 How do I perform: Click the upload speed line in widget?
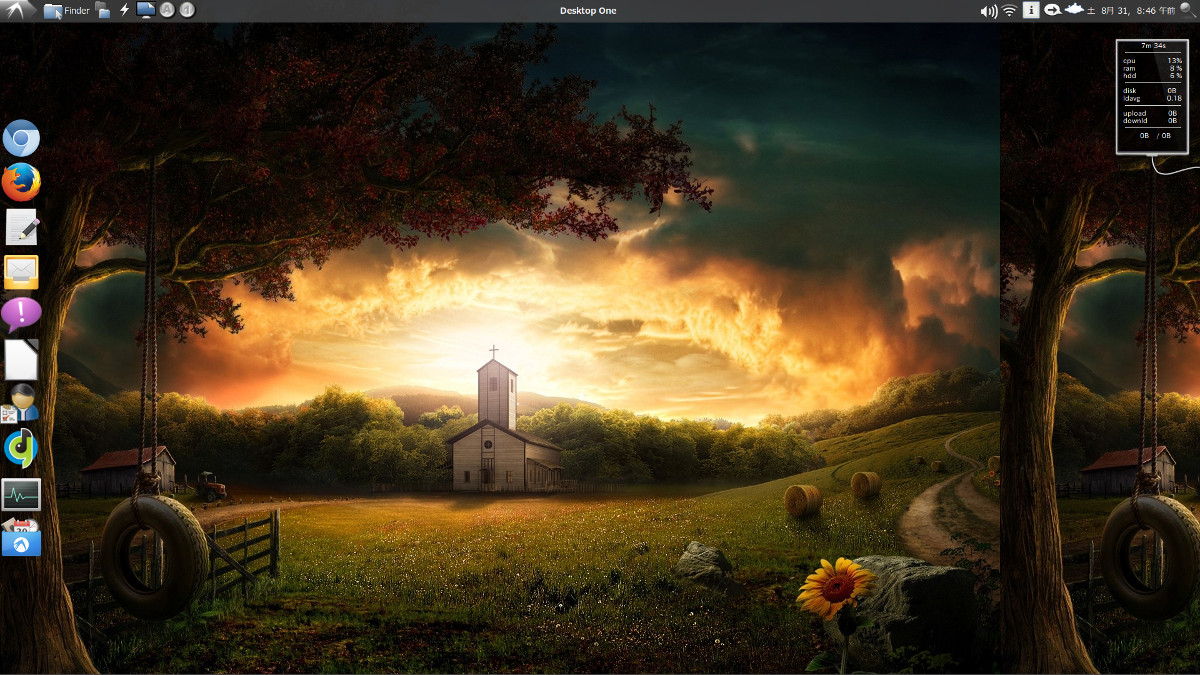1152,113
